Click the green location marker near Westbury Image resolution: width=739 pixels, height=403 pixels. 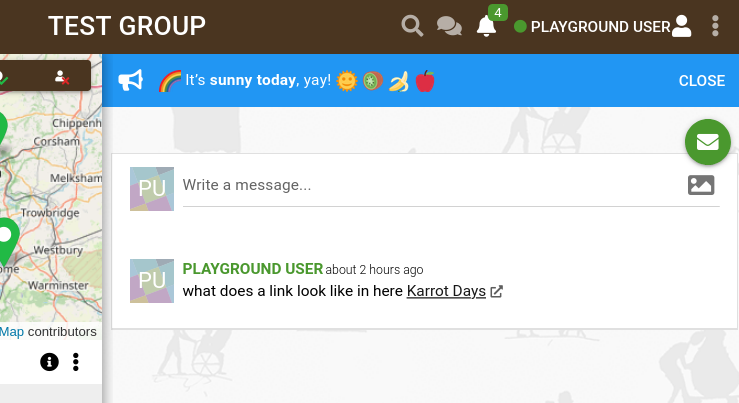6,240
